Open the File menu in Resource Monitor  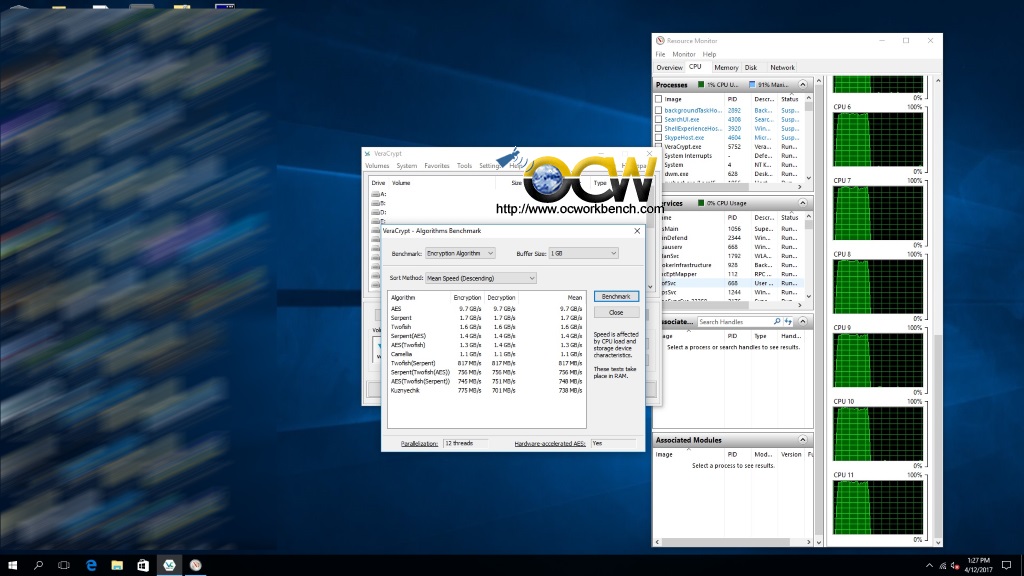(x=660, y=54)
